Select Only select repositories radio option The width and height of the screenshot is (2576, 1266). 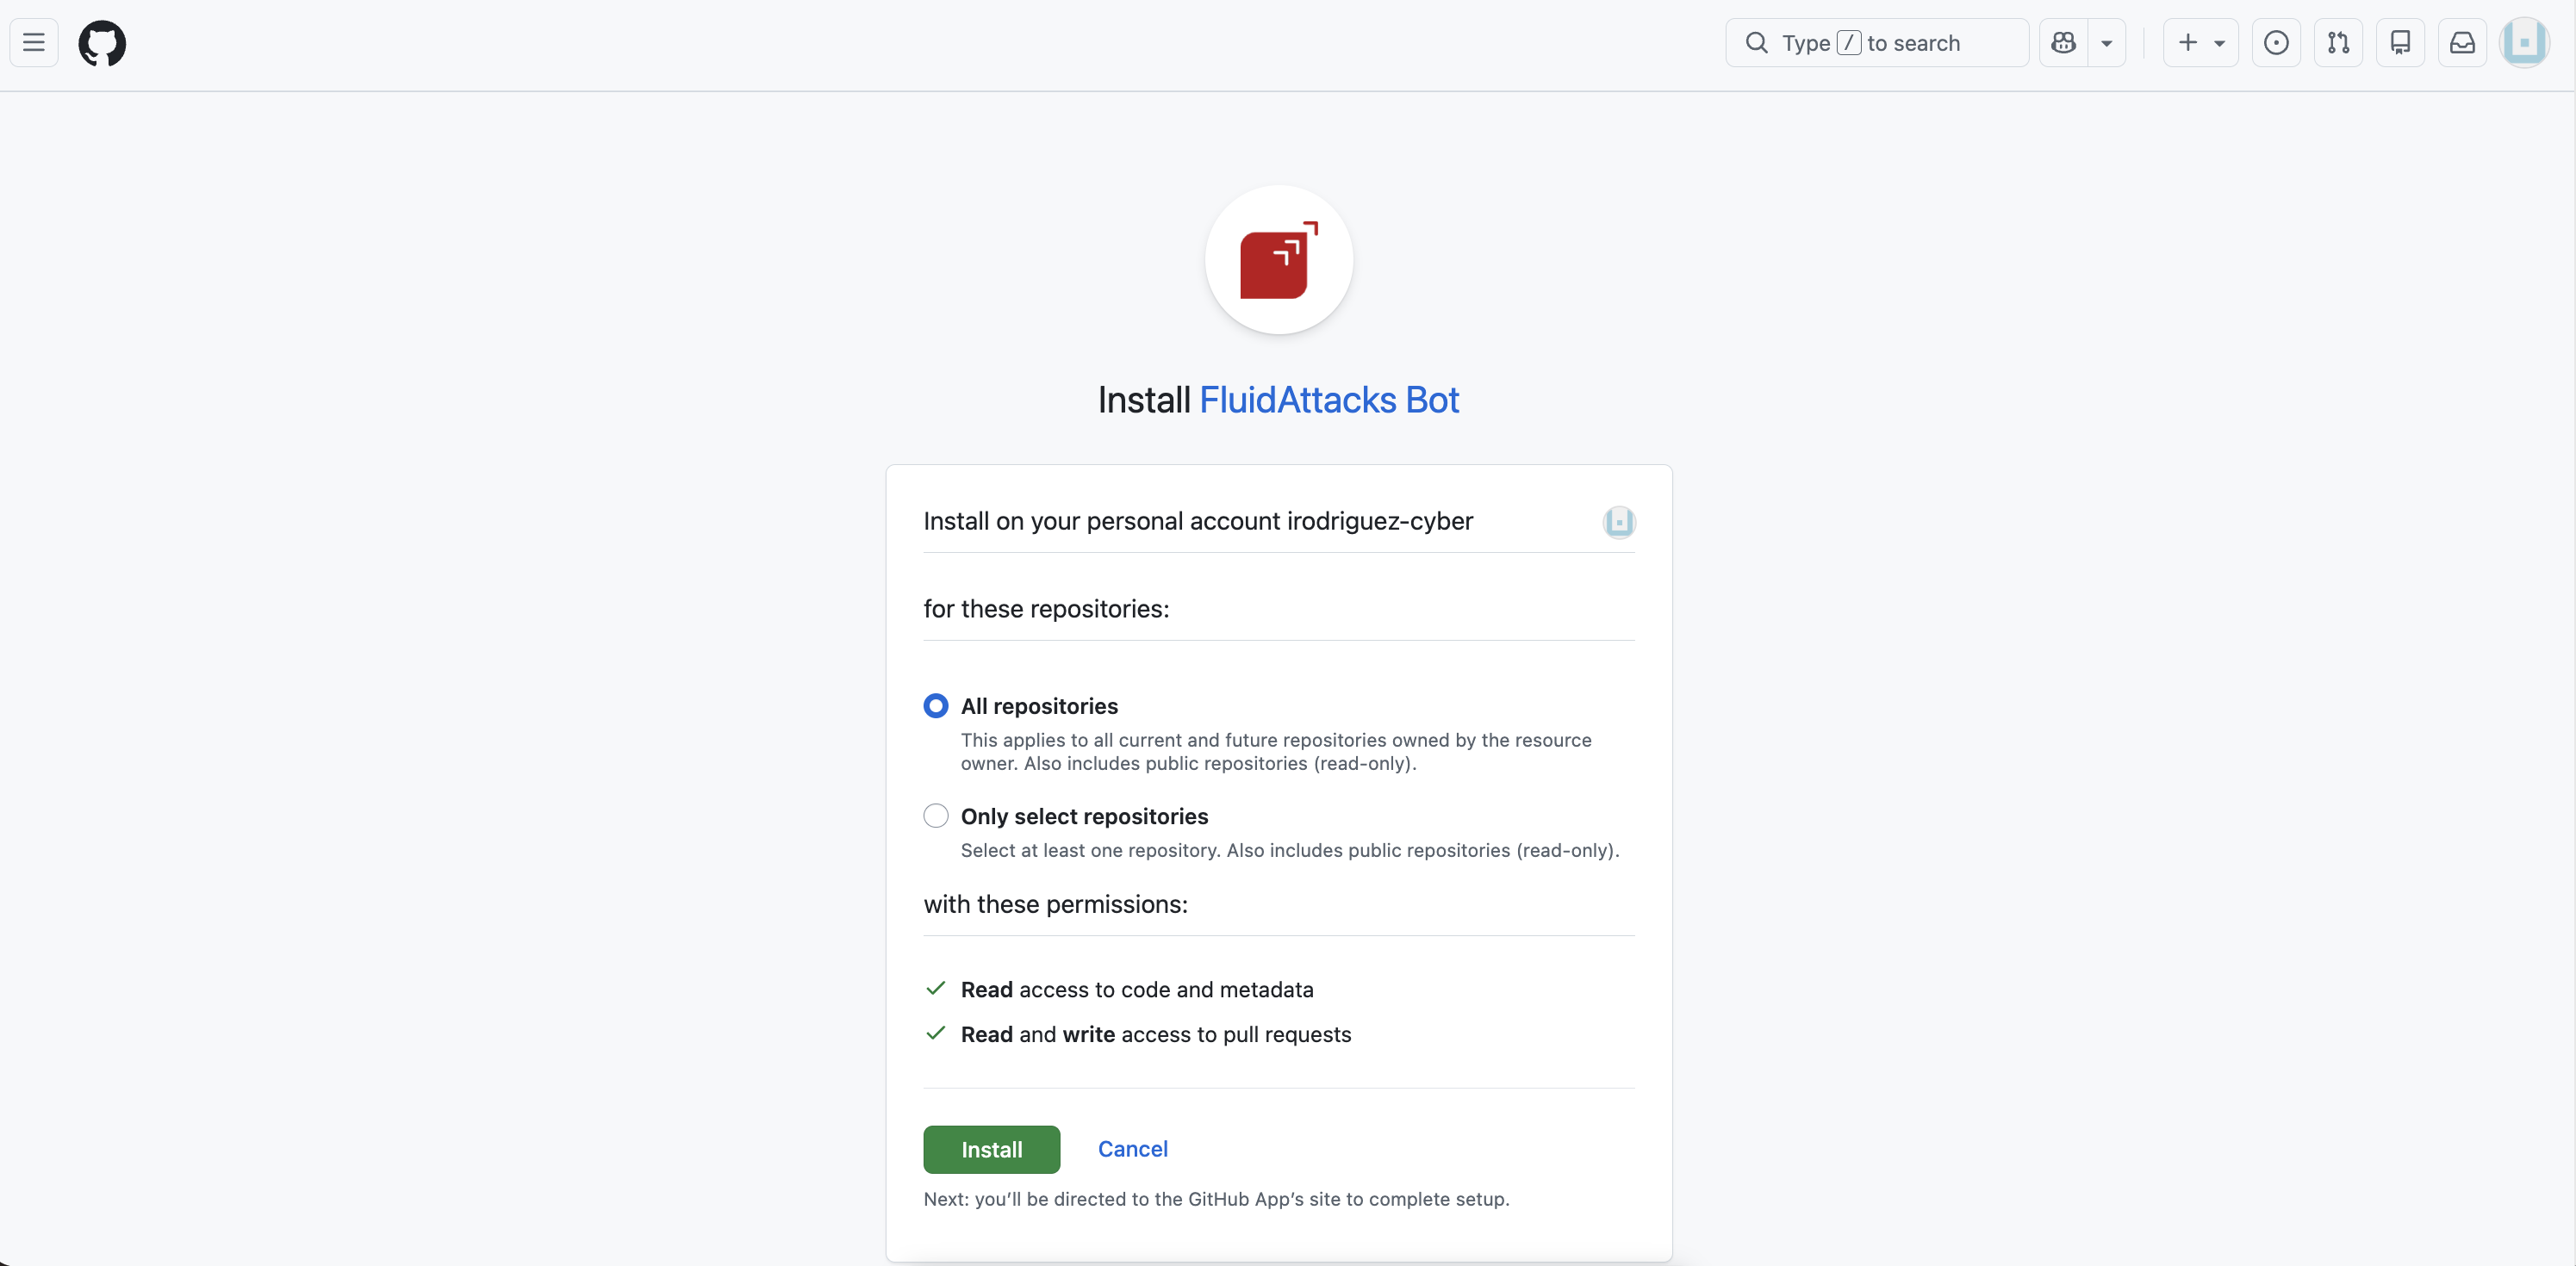[936, 816]
